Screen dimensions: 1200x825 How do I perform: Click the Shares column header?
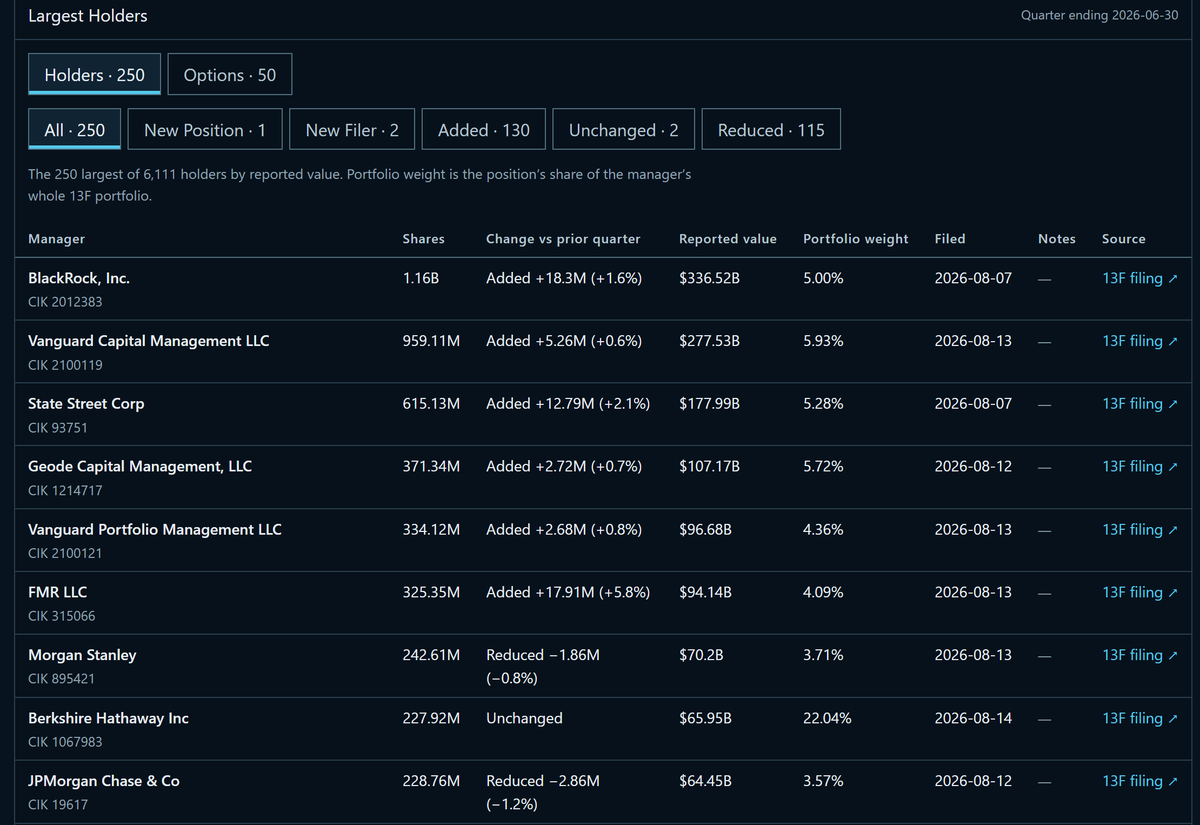[x=423, y=239]
